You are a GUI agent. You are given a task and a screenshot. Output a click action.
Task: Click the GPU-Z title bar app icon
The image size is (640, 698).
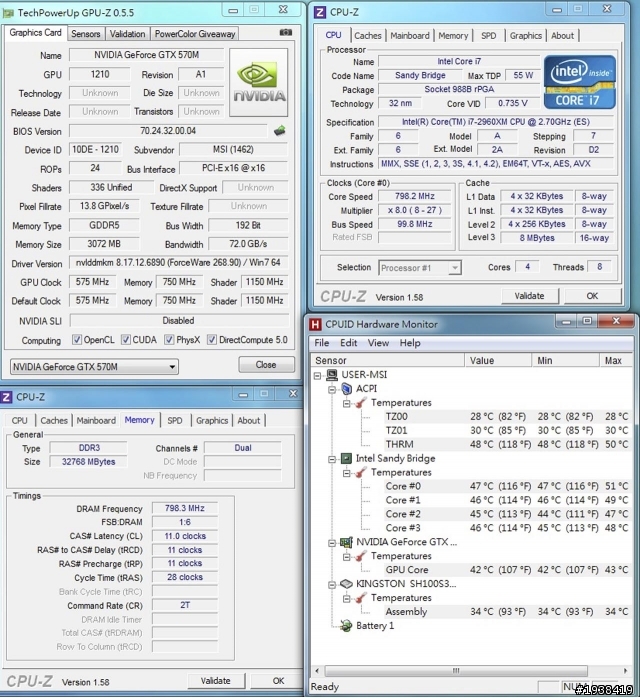point(8,13)
